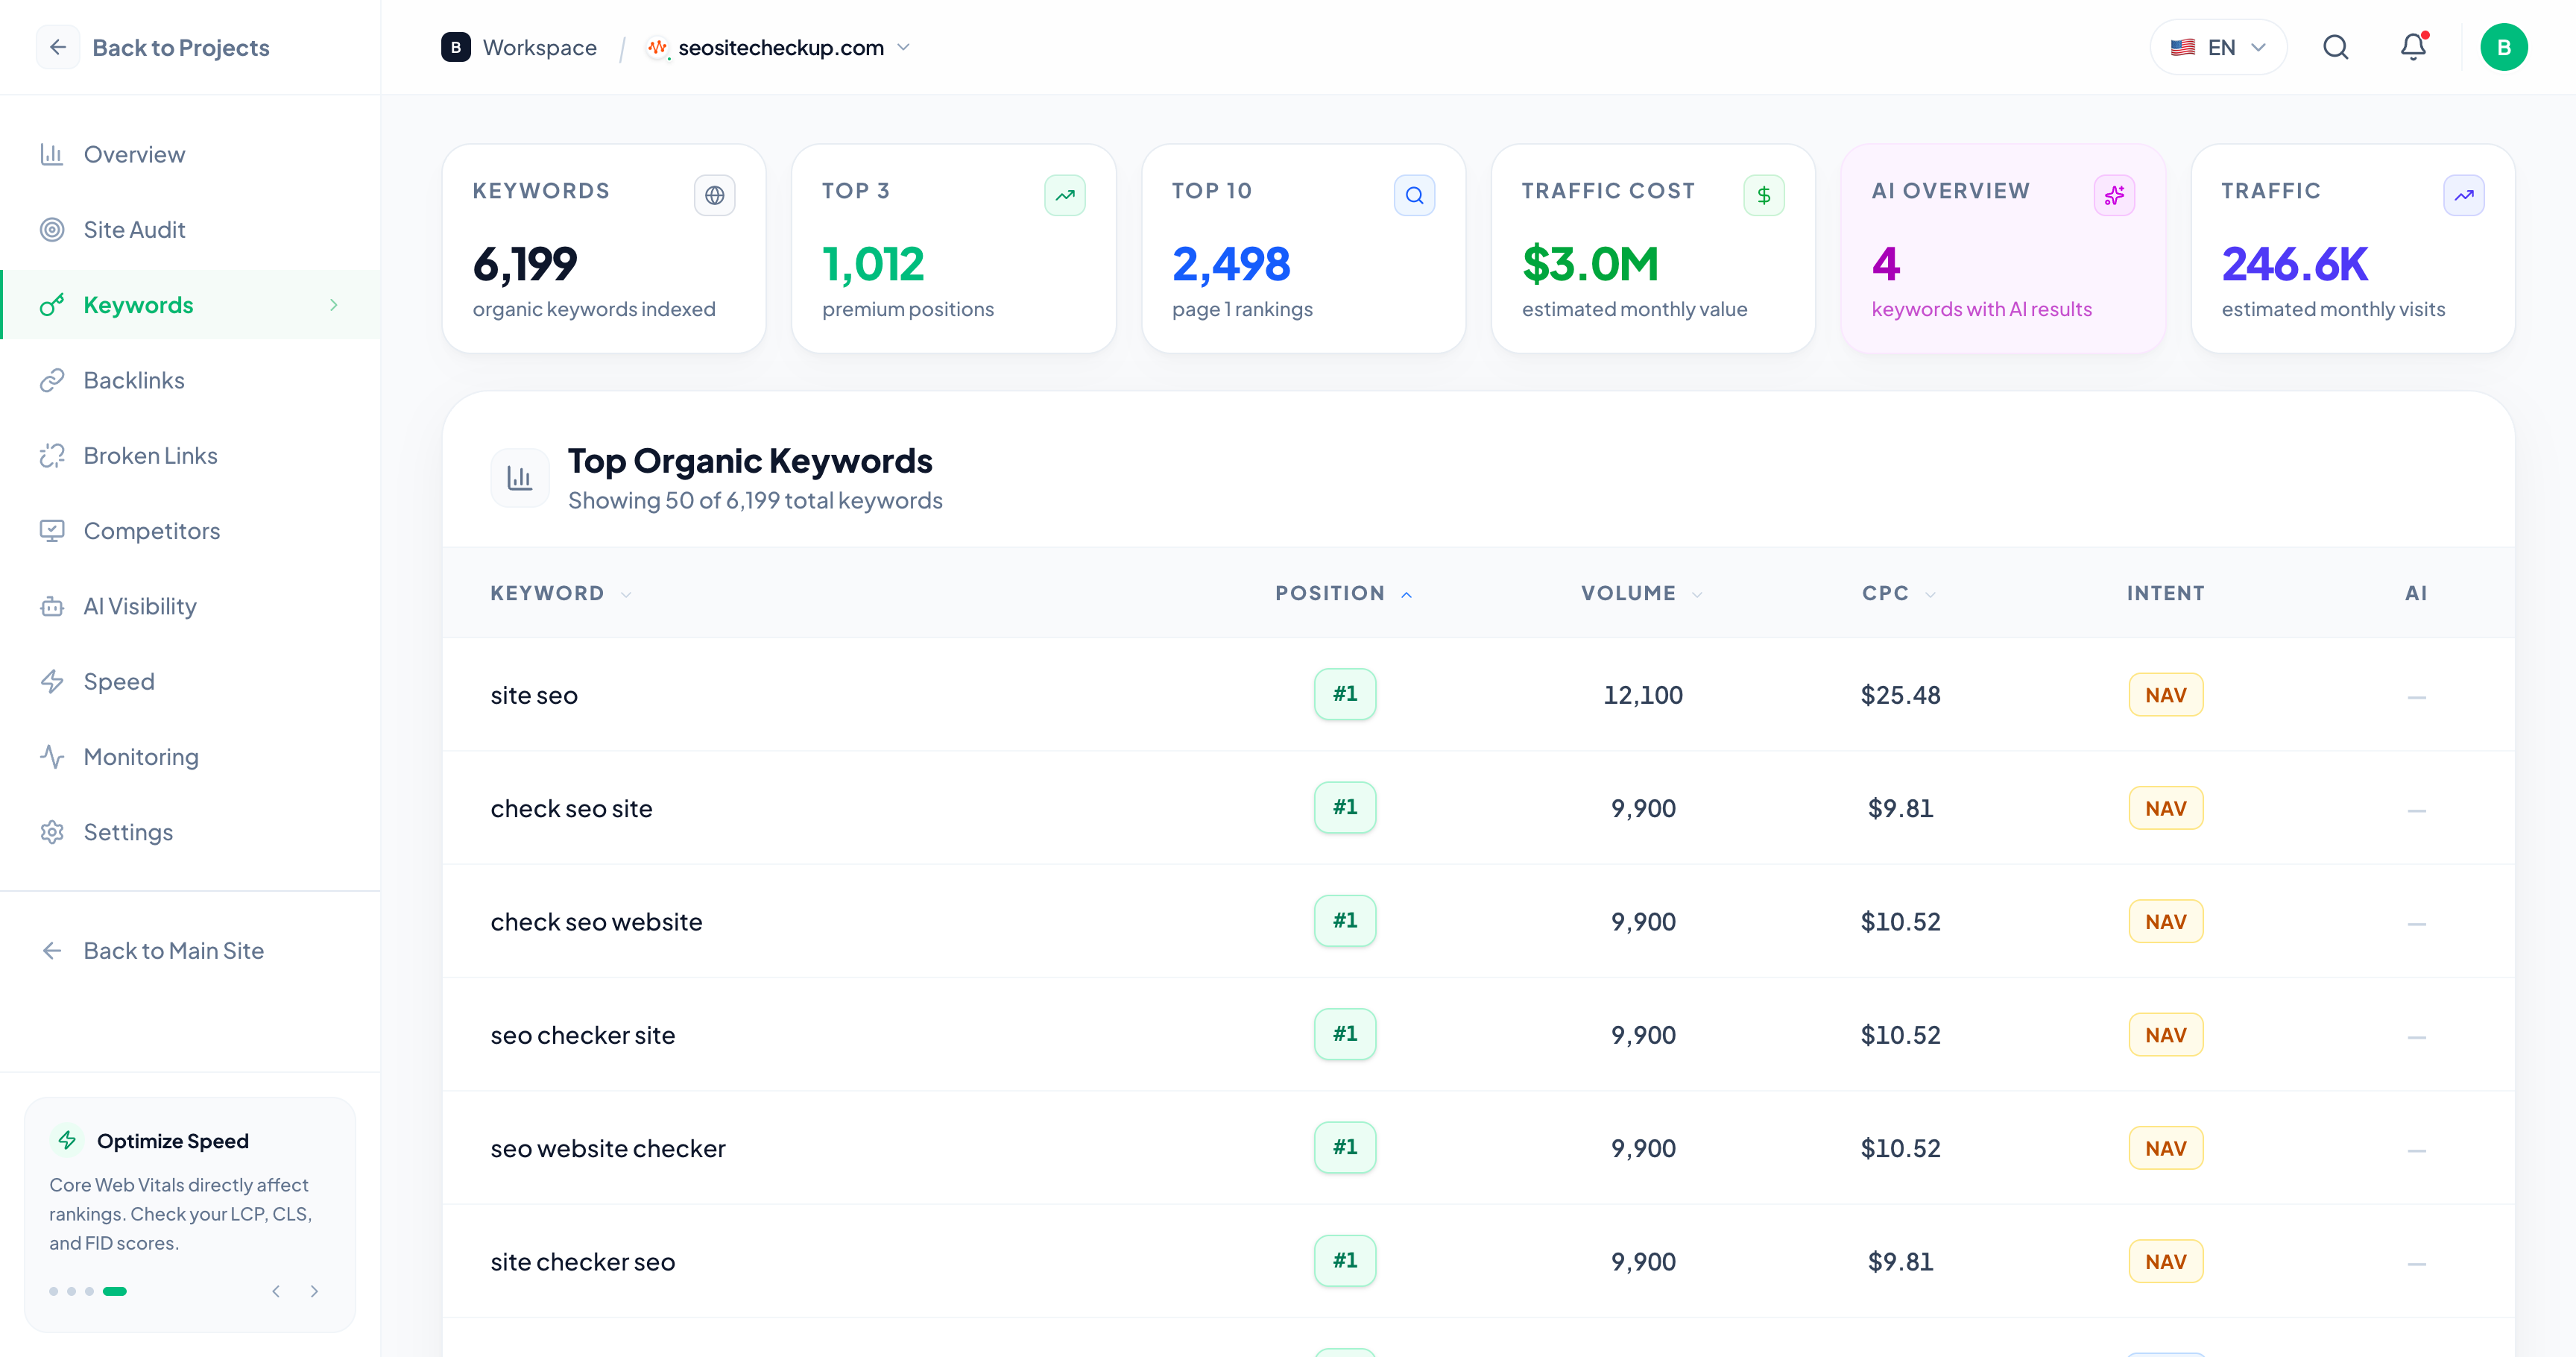Click the 'seo website checker' keyword

(607, 1148)
